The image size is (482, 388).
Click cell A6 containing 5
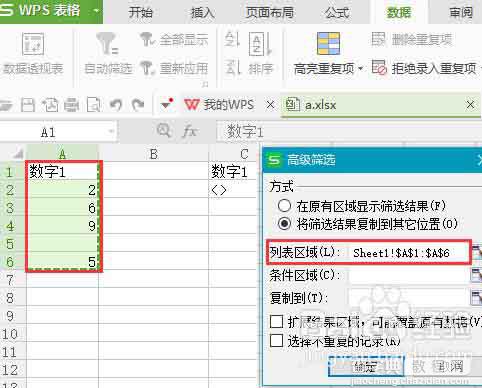[63, 261]
